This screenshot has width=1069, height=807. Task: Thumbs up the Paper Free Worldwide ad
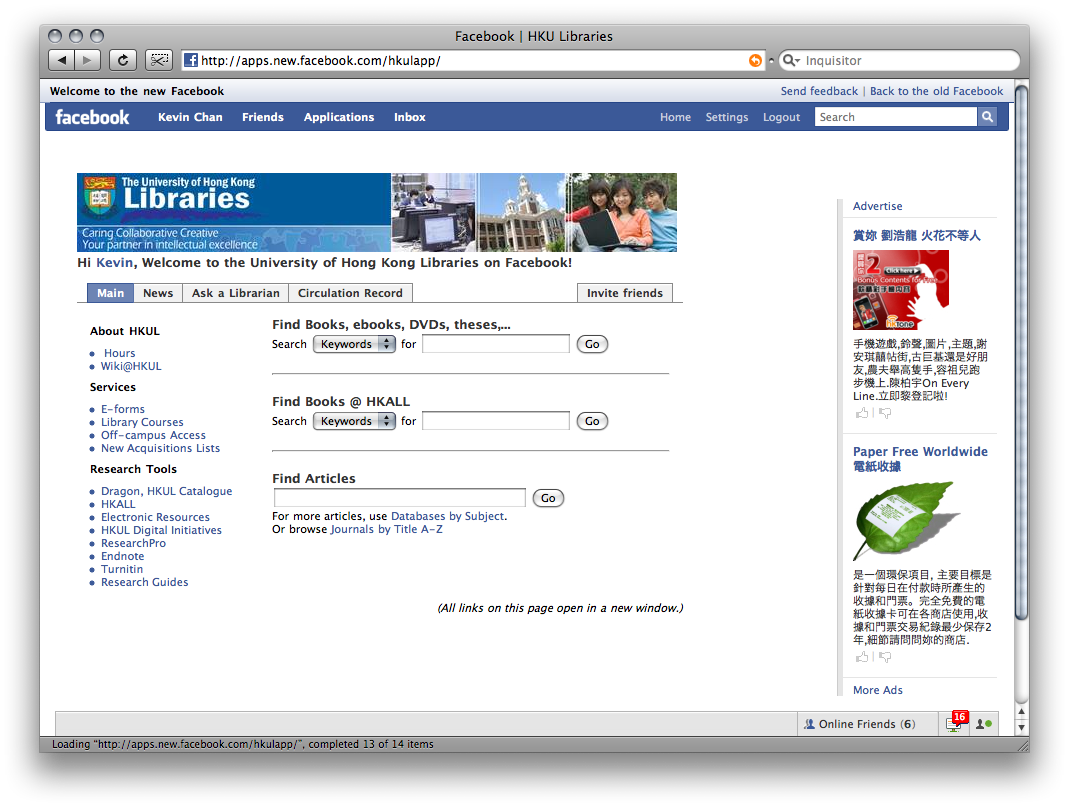[862, 657]
